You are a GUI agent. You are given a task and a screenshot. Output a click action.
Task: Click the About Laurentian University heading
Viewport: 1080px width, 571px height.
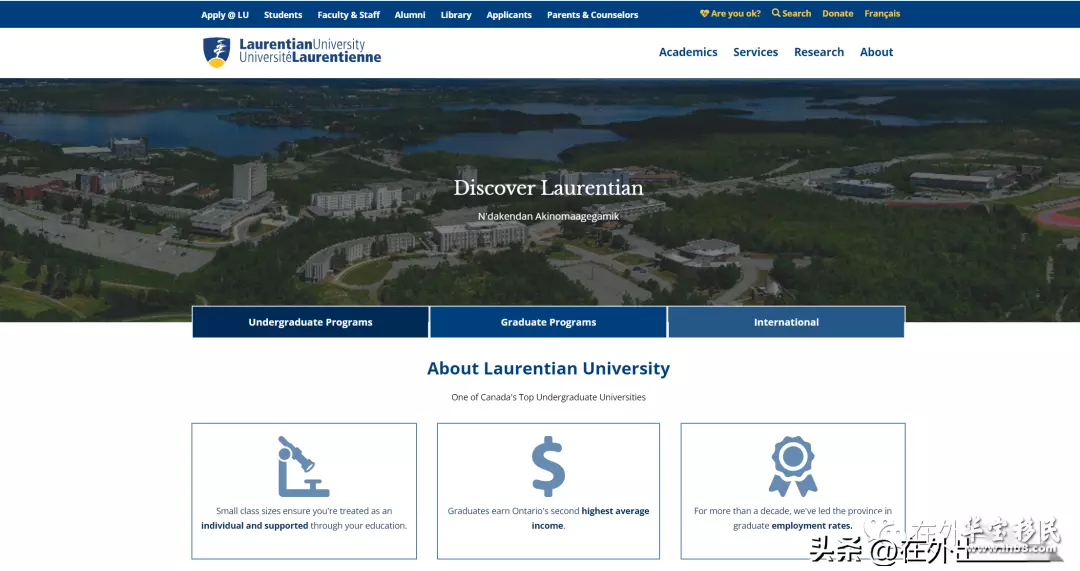point(548,368)
